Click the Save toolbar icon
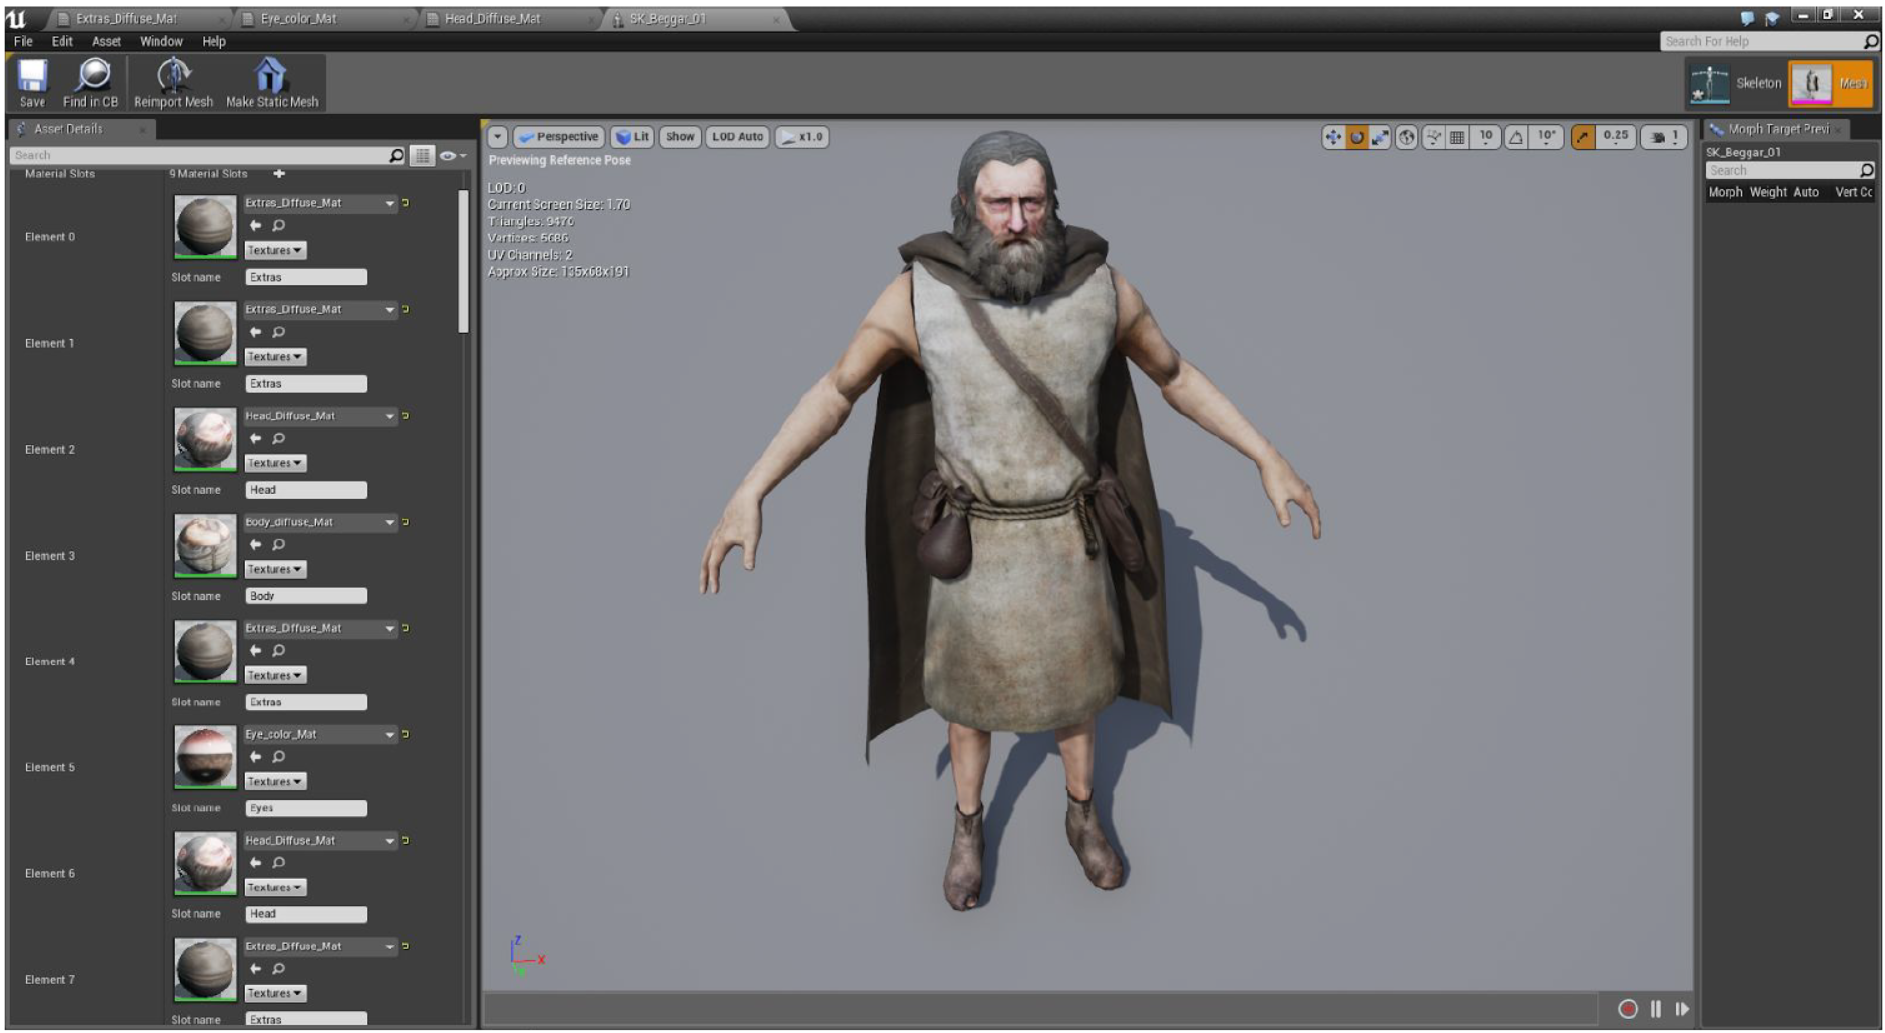 [32, 76]
